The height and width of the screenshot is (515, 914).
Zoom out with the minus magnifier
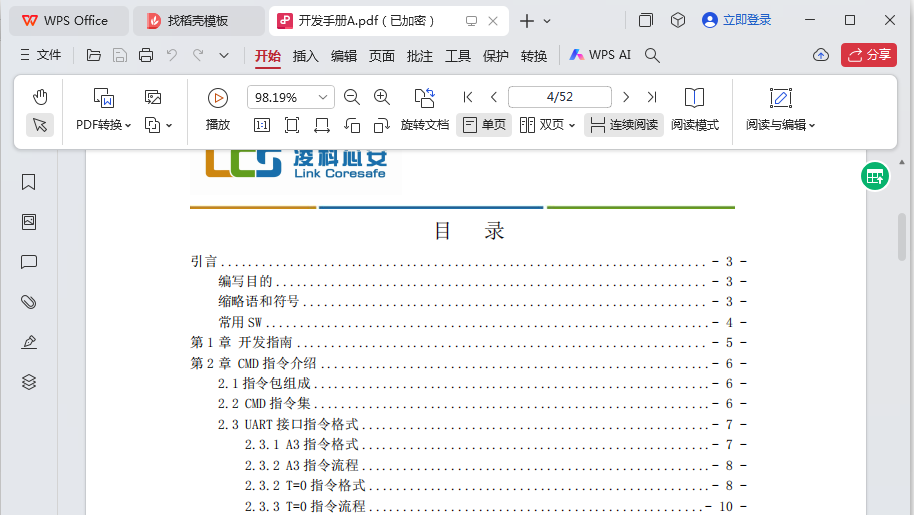point(351,97)
